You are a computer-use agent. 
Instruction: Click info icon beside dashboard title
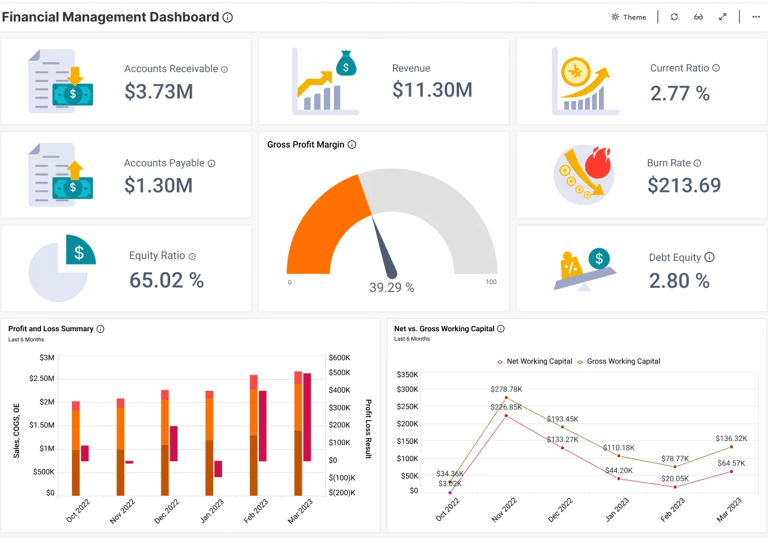click(x=227, y=17)
